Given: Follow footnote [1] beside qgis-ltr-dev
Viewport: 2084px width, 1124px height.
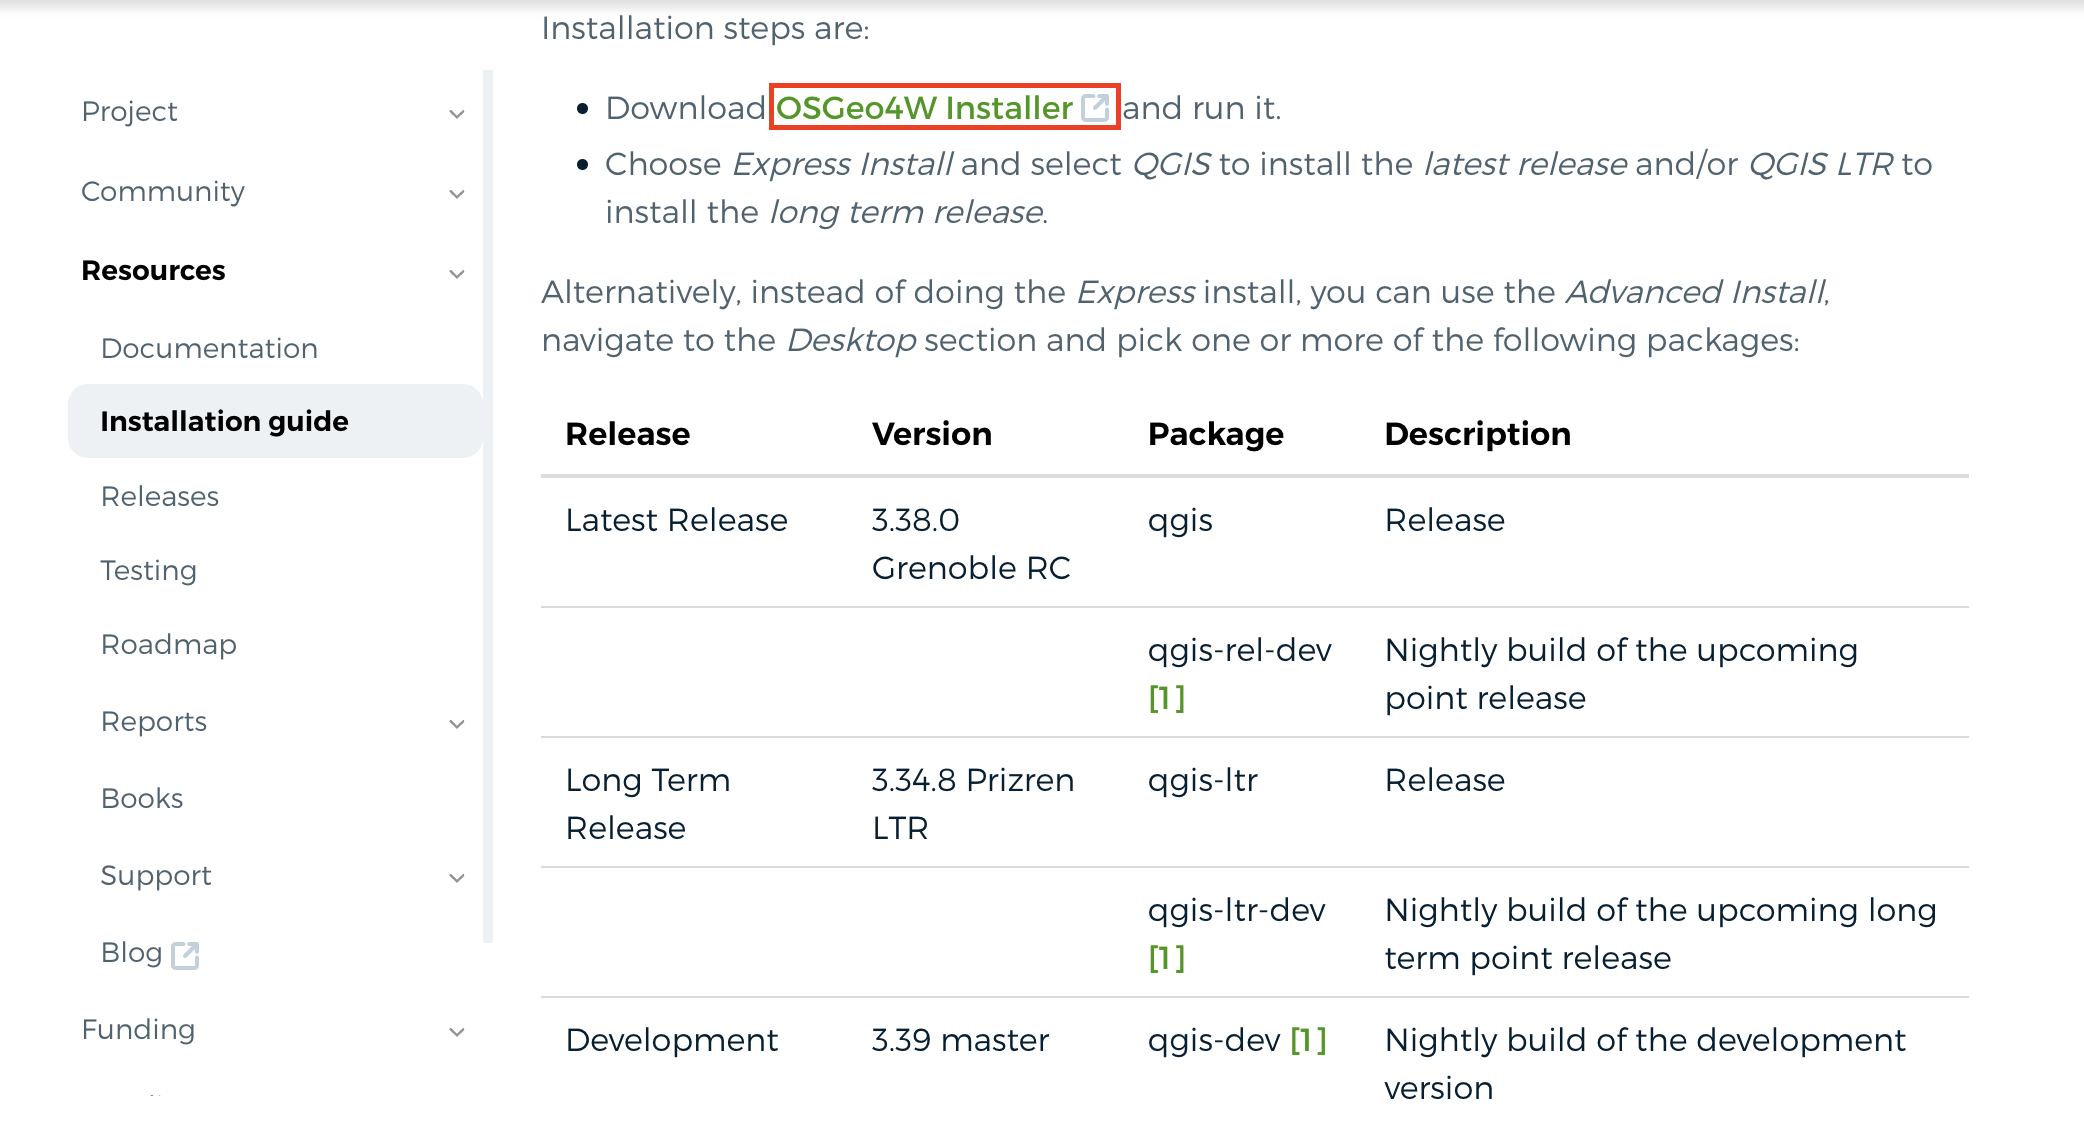Looking at the screenshot, I should 1166,957.
